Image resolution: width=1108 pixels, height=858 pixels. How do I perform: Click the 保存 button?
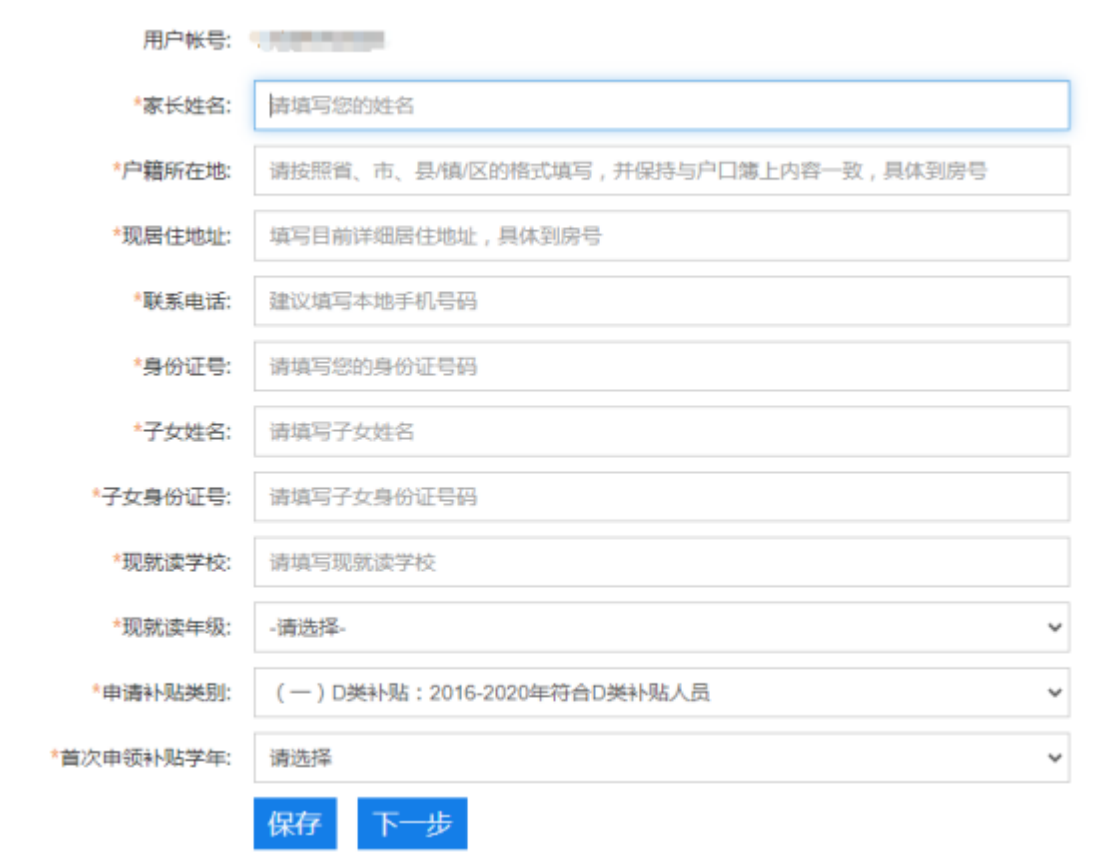[295, 823]
